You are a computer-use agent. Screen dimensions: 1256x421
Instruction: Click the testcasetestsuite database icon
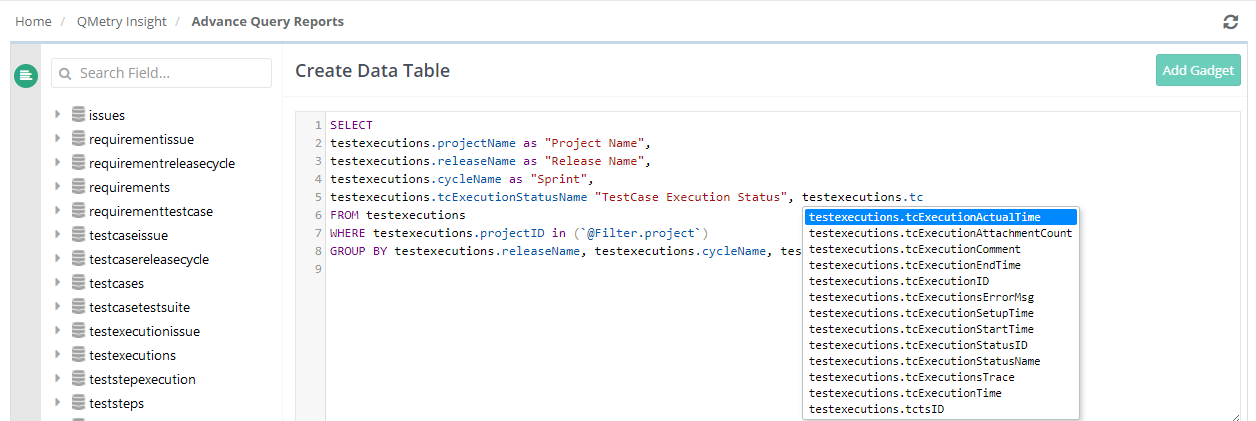79,306
